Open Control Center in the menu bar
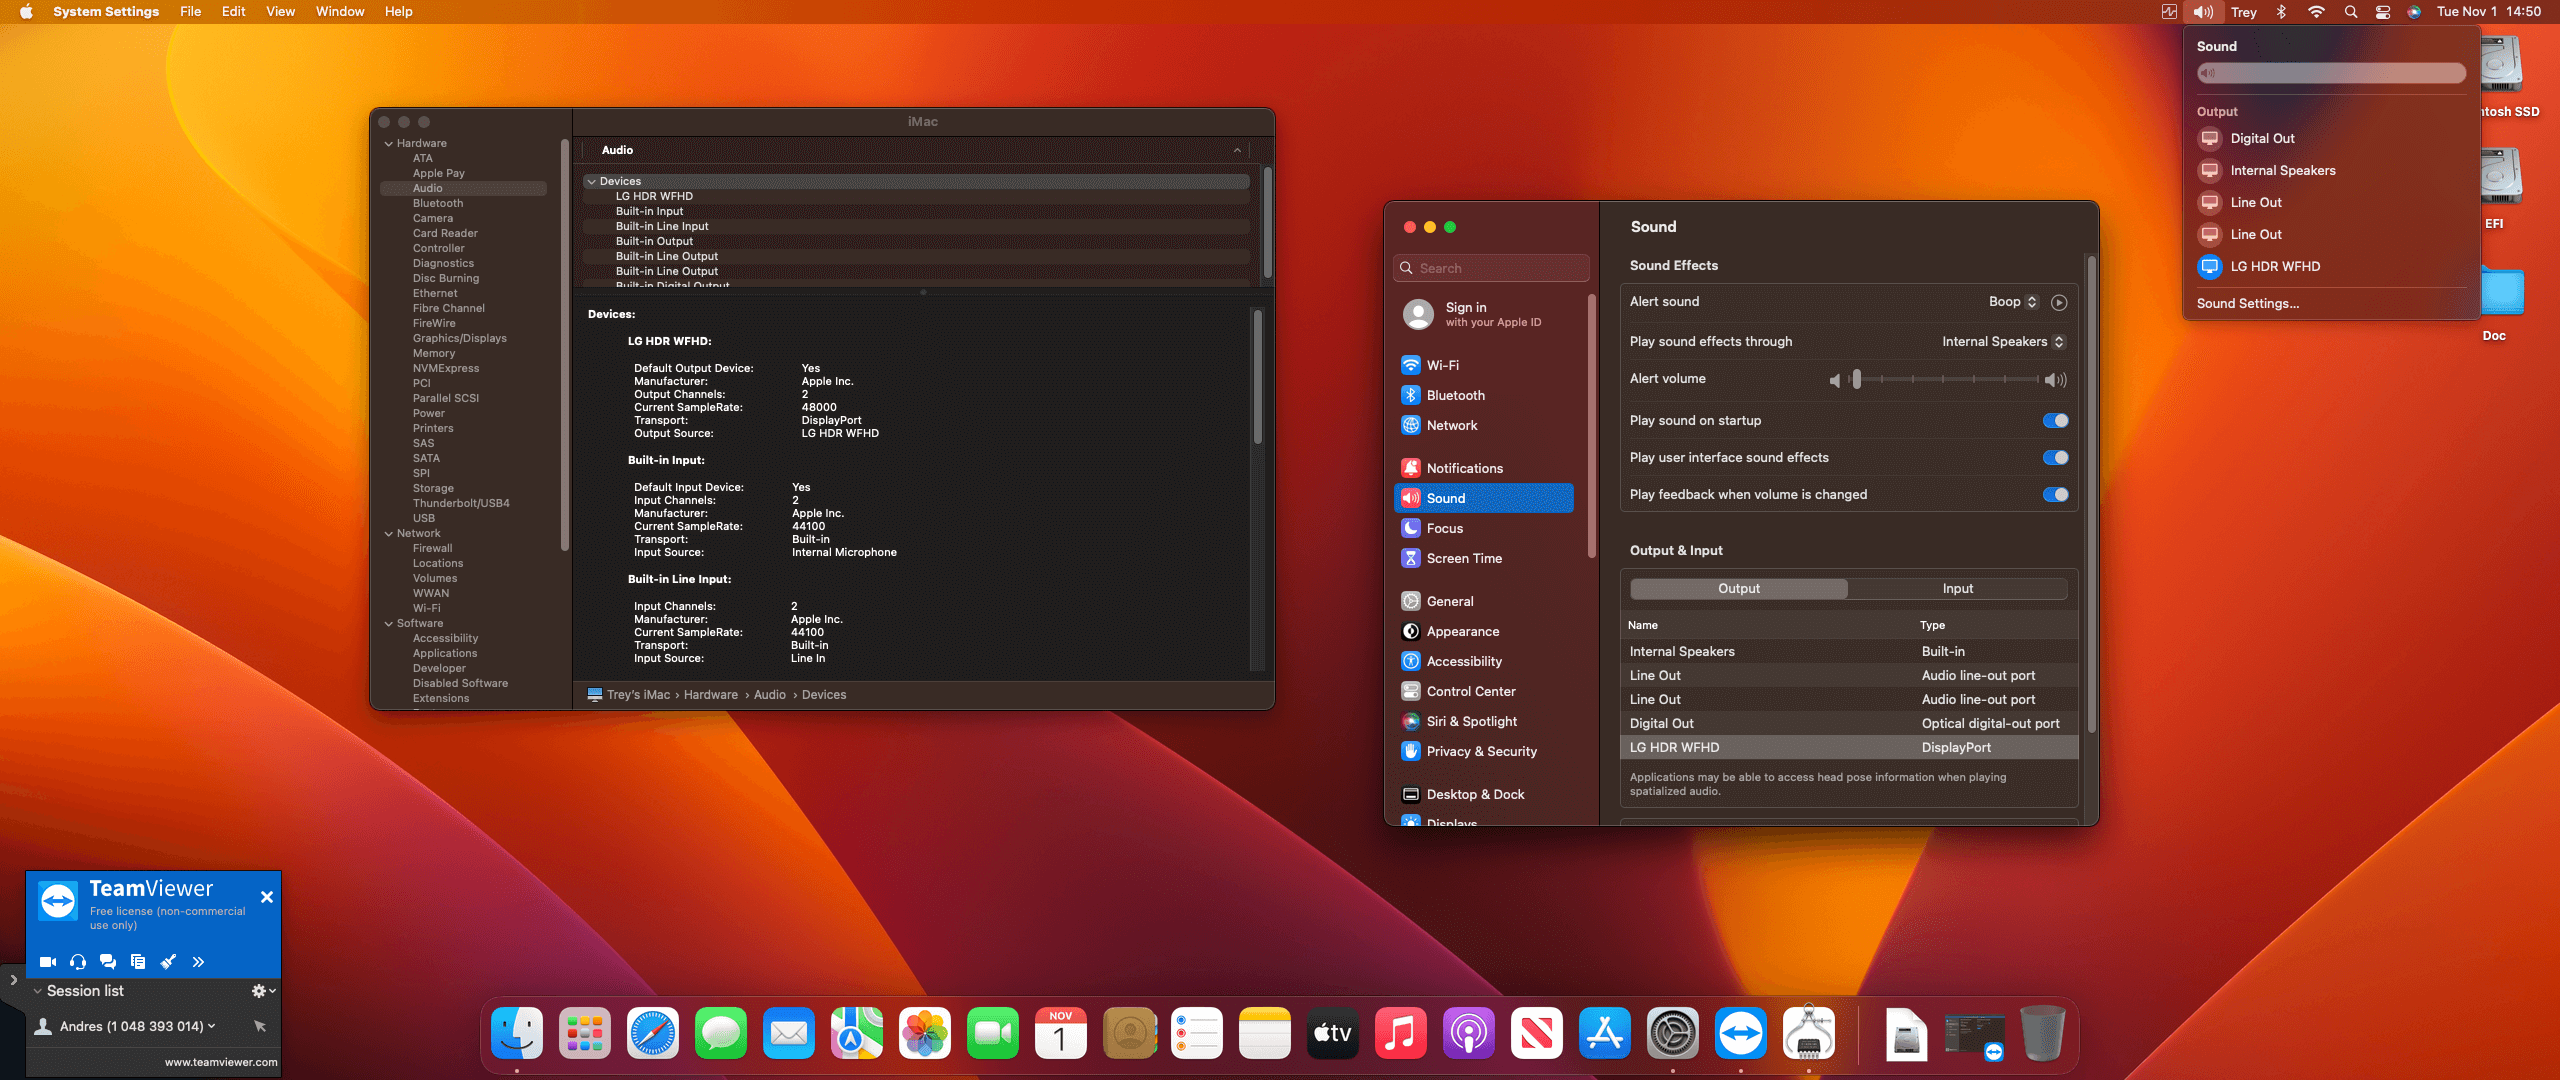This screenshot has height=1080, width=2560. (2383, 12)
